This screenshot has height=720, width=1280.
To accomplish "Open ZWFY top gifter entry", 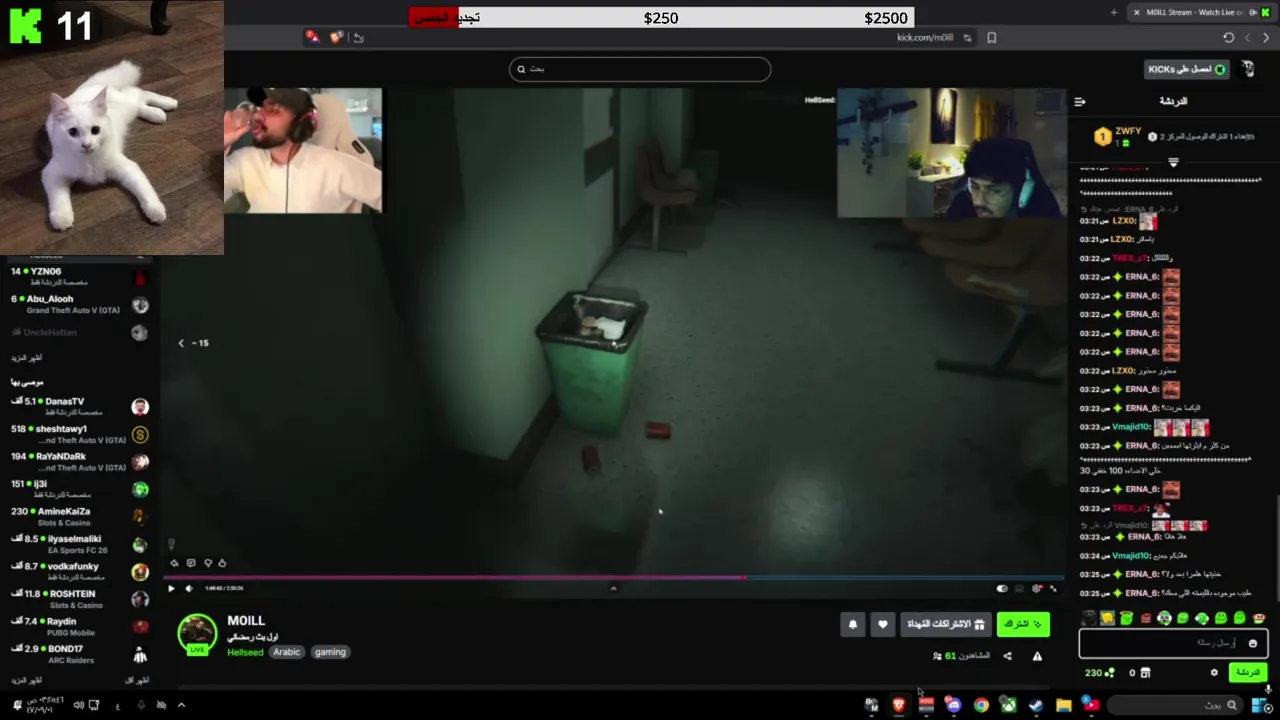I will 1118,137.
